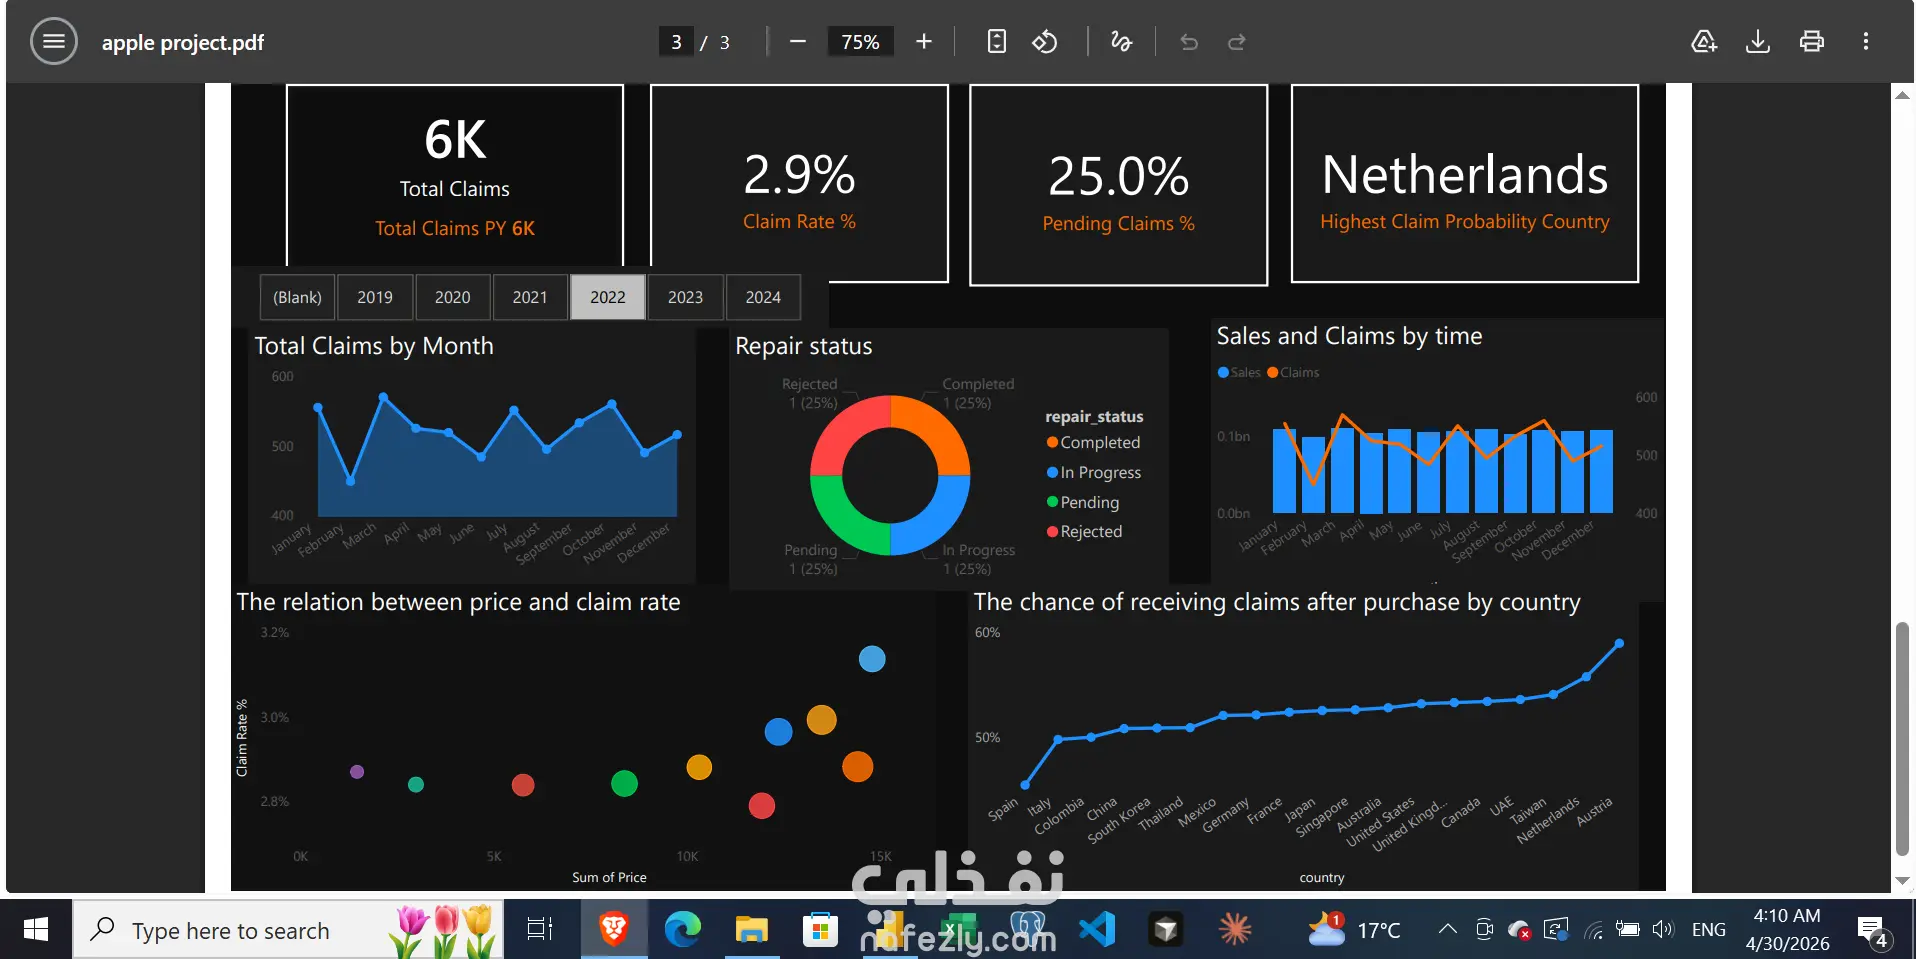Switch to Brave browser in the taskbar

pyautogui.click(x=613, y=930)
